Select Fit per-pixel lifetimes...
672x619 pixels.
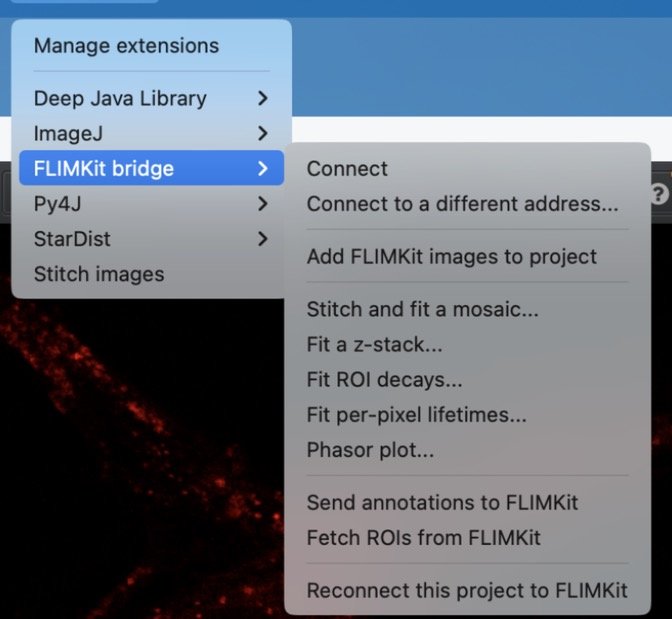point(468,415)
